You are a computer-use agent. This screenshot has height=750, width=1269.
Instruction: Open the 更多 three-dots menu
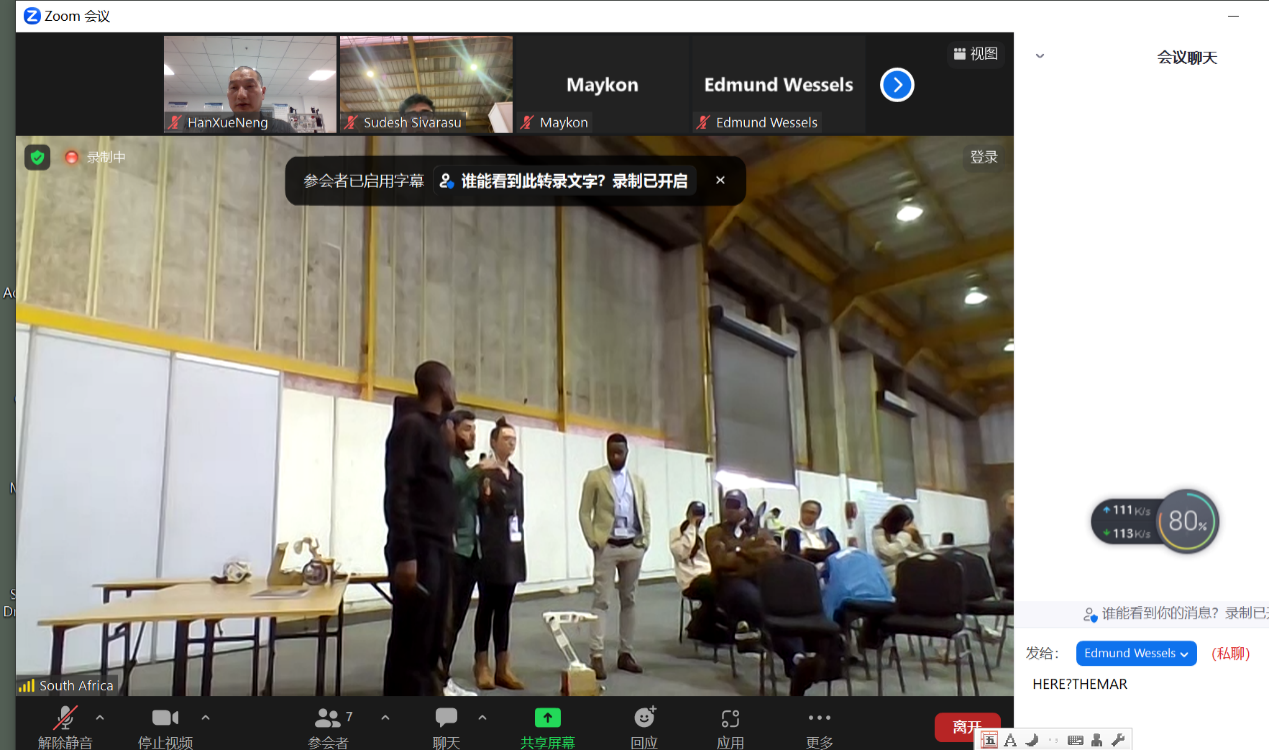819,718
